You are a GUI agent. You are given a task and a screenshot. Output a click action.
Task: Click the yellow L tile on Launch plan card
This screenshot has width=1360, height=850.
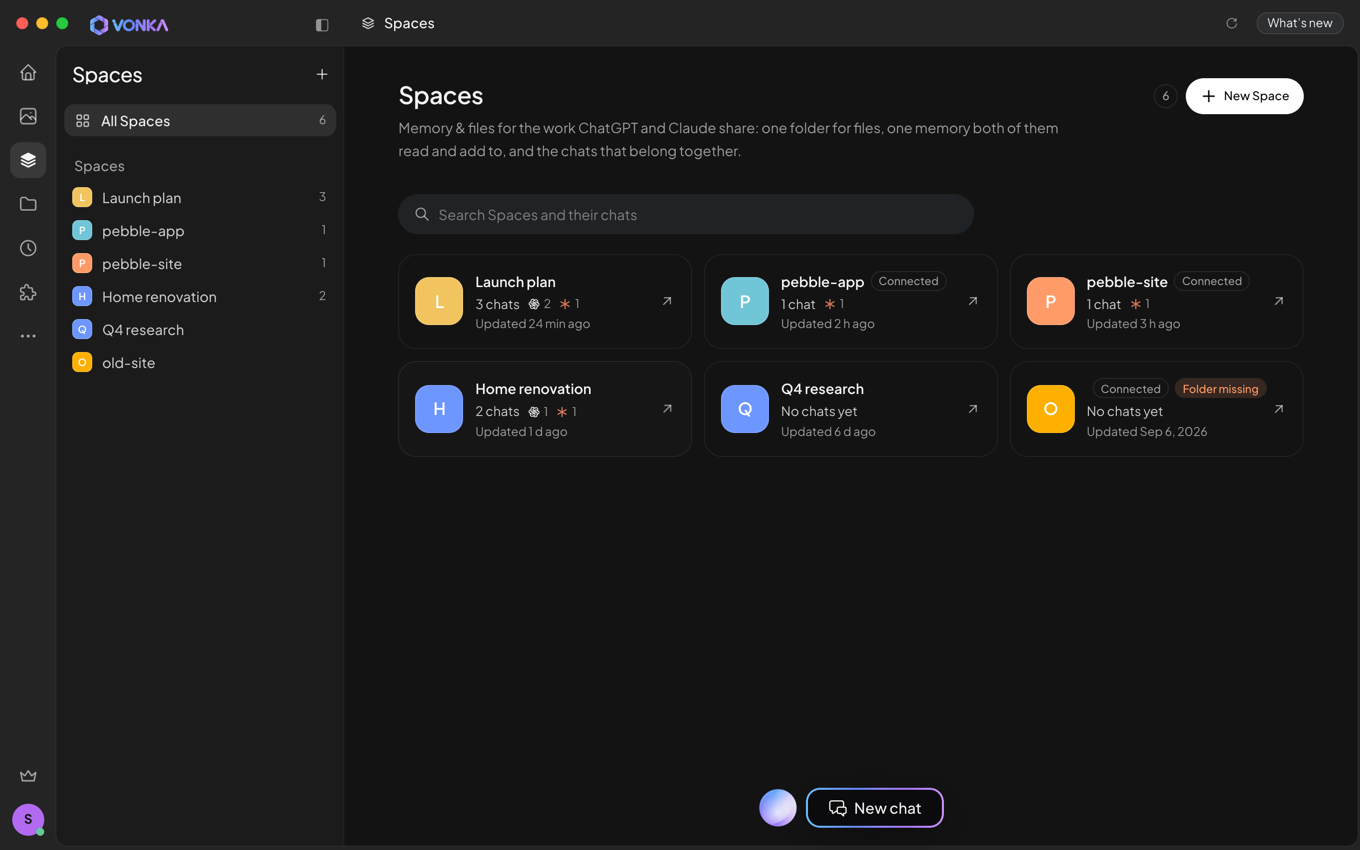[439, 301]
